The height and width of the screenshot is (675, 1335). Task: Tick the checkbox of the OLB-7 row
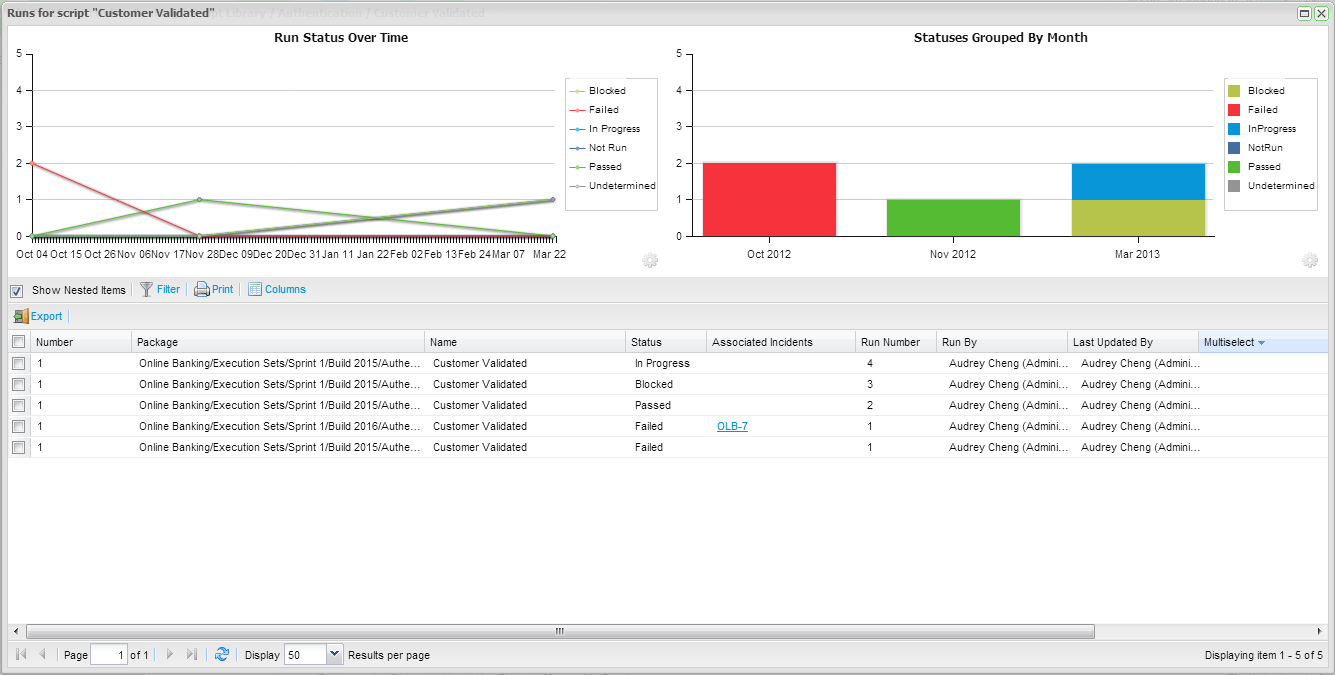(18, 427)
